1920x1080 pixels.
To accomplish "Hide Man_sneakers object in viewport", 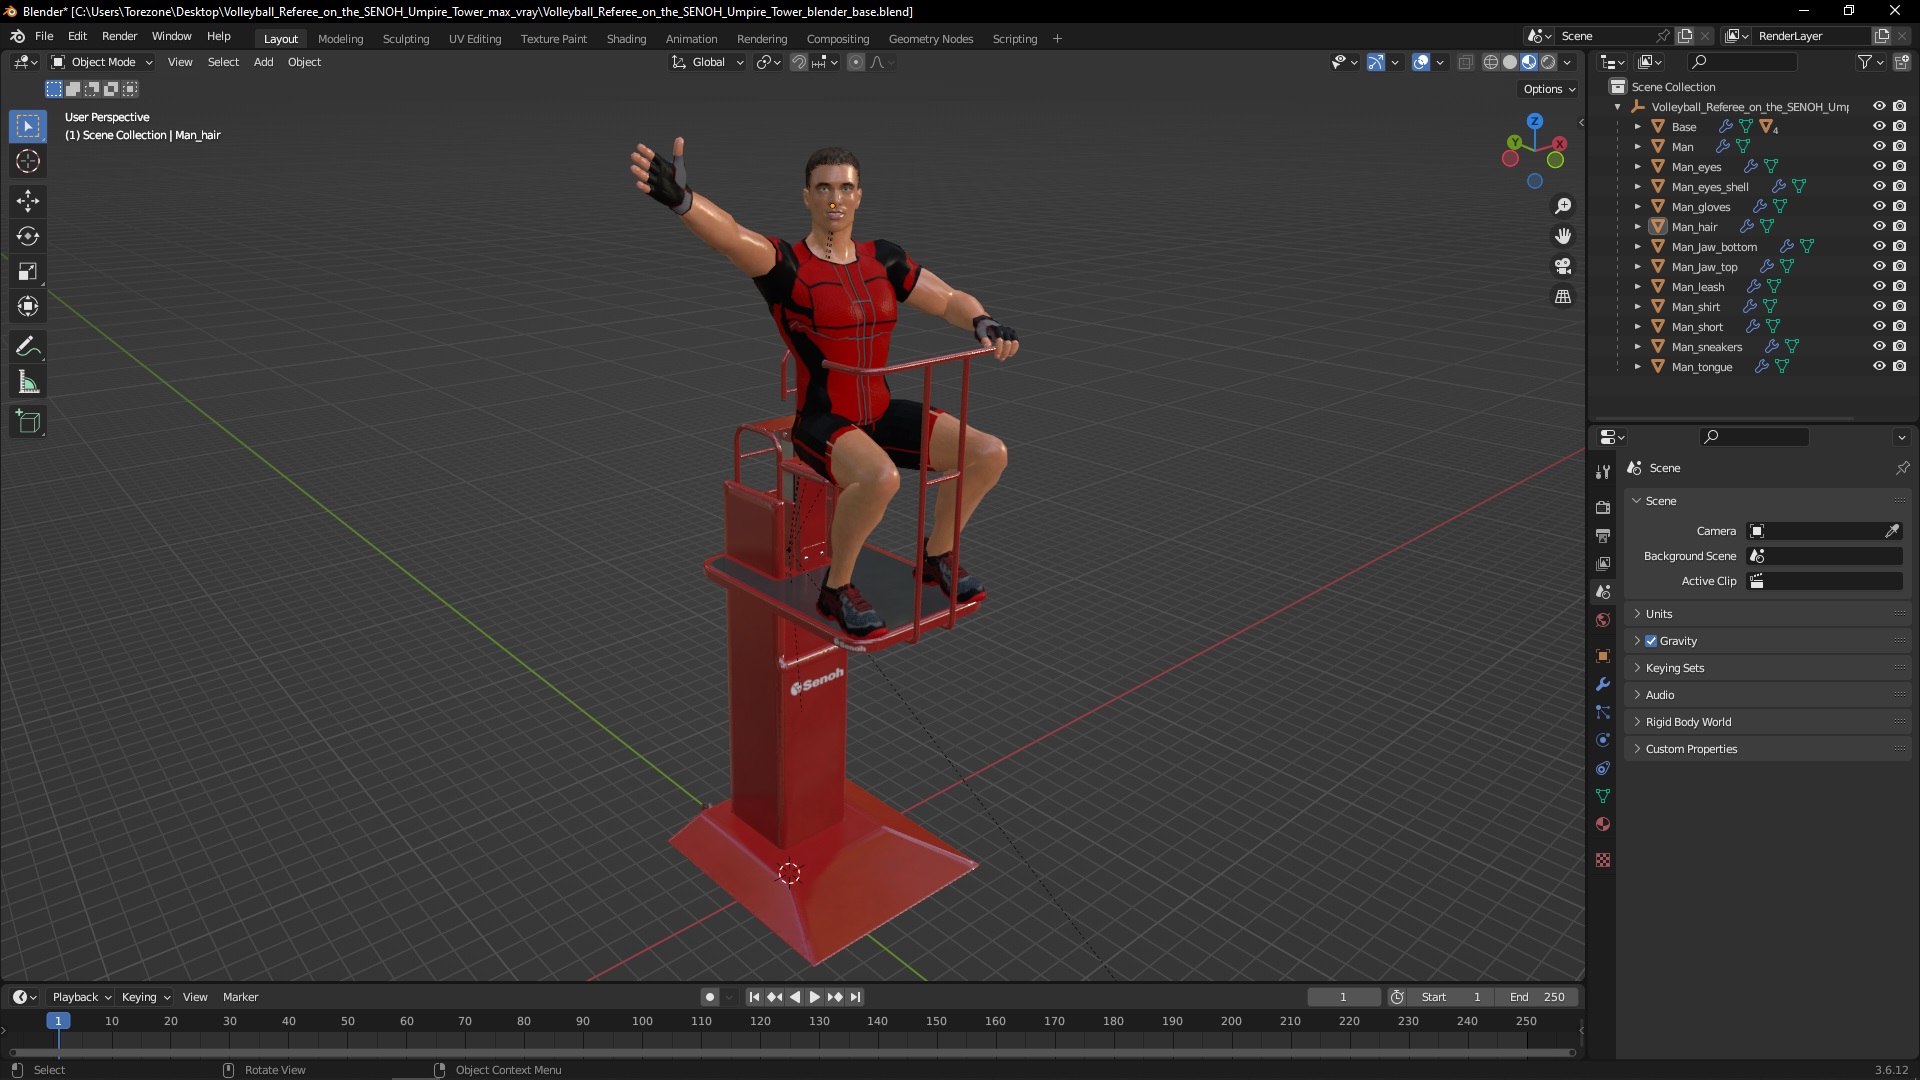I will [1879, 346].
